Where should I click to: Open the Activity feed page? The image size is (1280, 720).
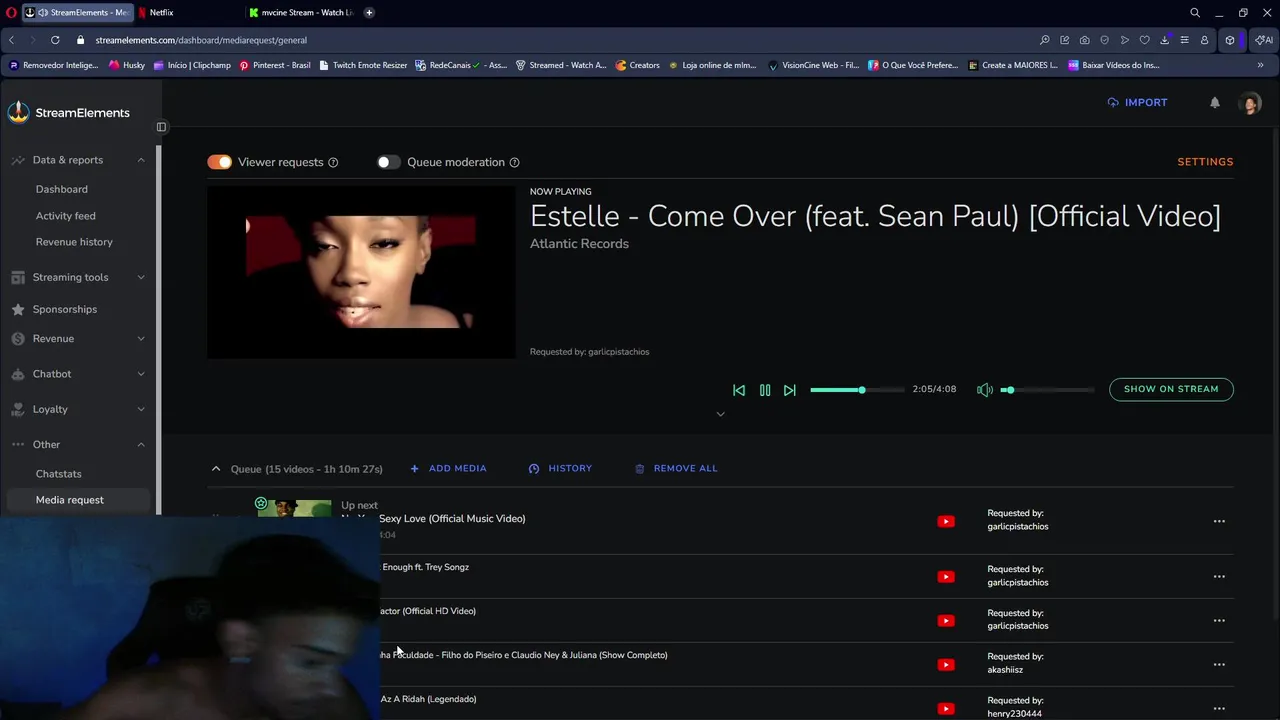66,216
